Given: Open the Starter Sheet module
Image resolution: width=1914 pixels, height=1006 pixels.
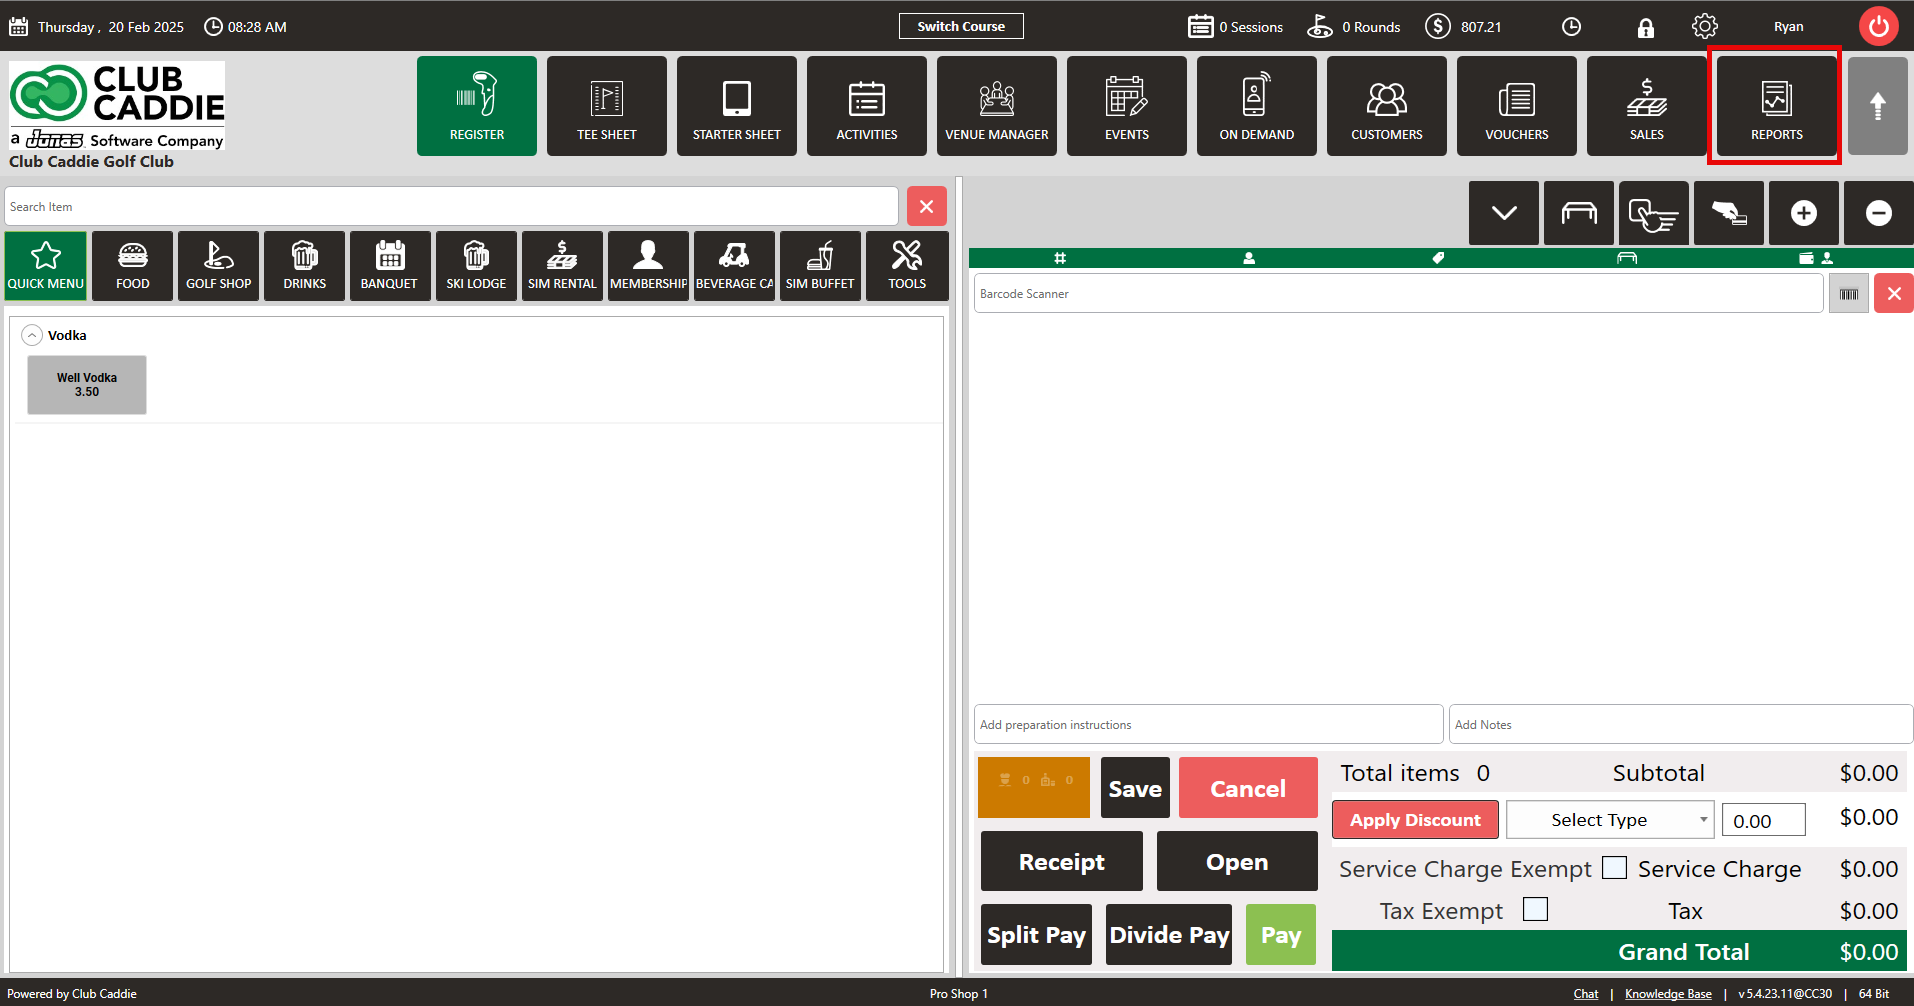Looking at the screenshot, I should pos(737,106).
